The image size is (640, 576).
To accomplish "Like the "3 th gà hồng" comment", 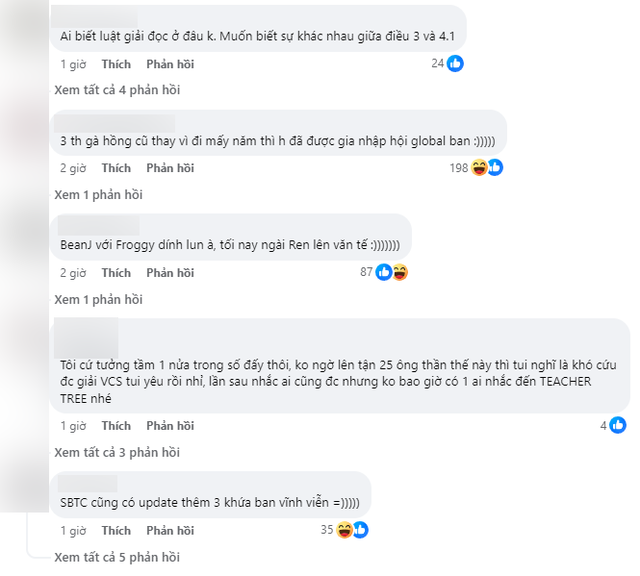I will (x=116, y=168).
